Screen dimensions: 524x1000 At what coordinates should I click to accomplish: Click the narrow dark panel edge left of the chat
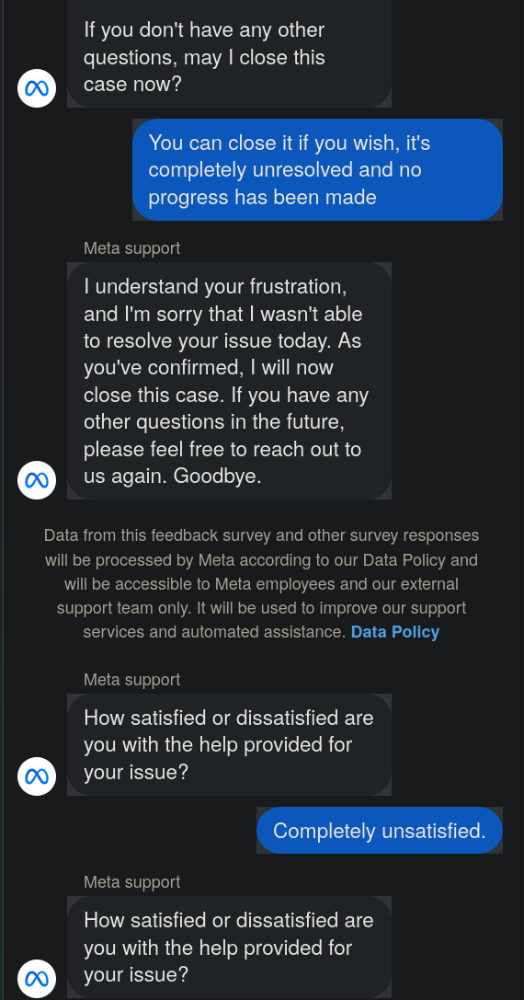[2, 500]
